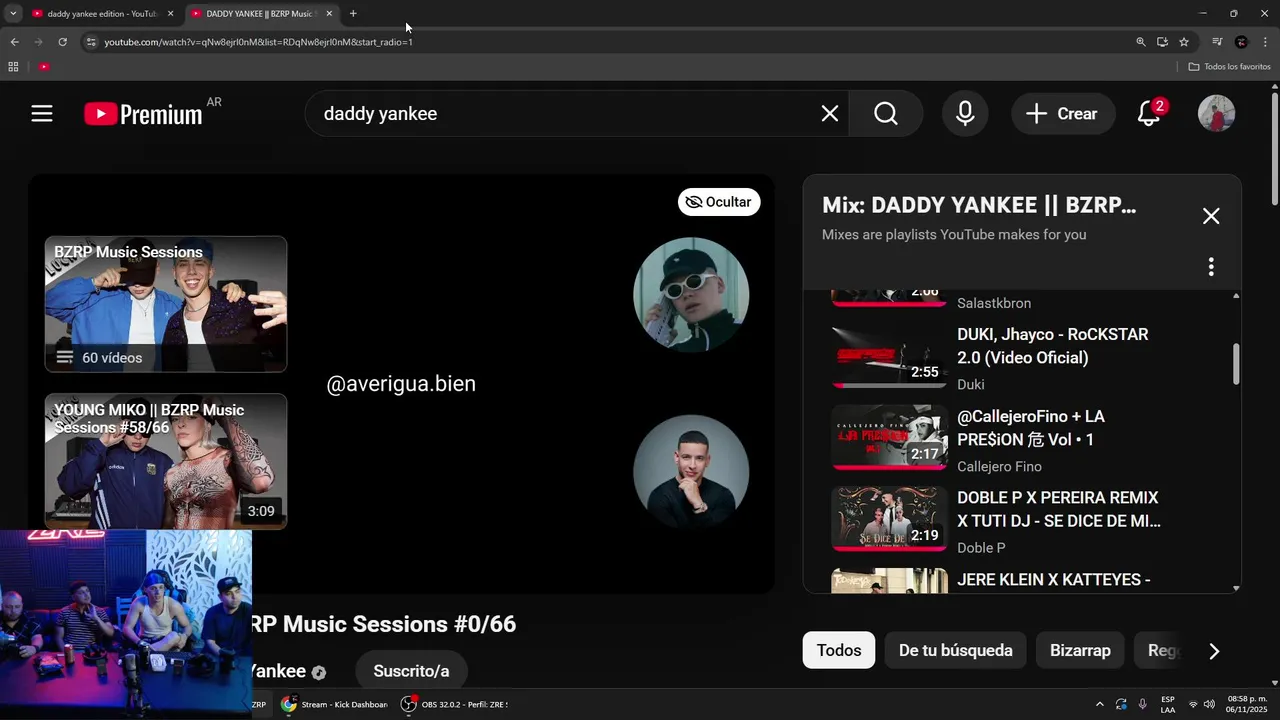Play DUKI, Jhayco RoCKSTAR 2.0 from the mix
The width and height of the screenshot is (1280, 720).
1053,346
